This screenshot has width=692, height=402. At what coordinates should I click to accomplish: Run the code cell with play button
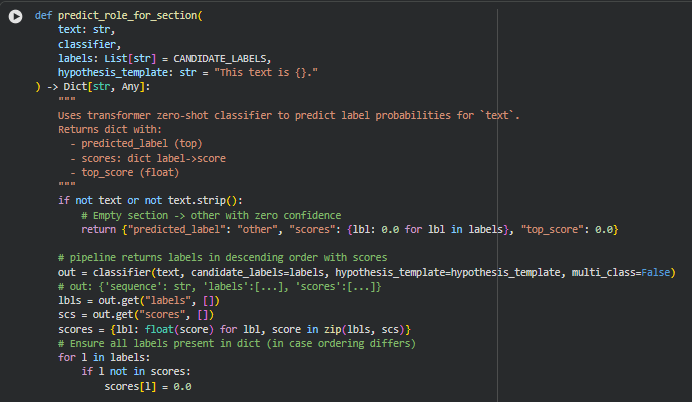tap(14, 18)
